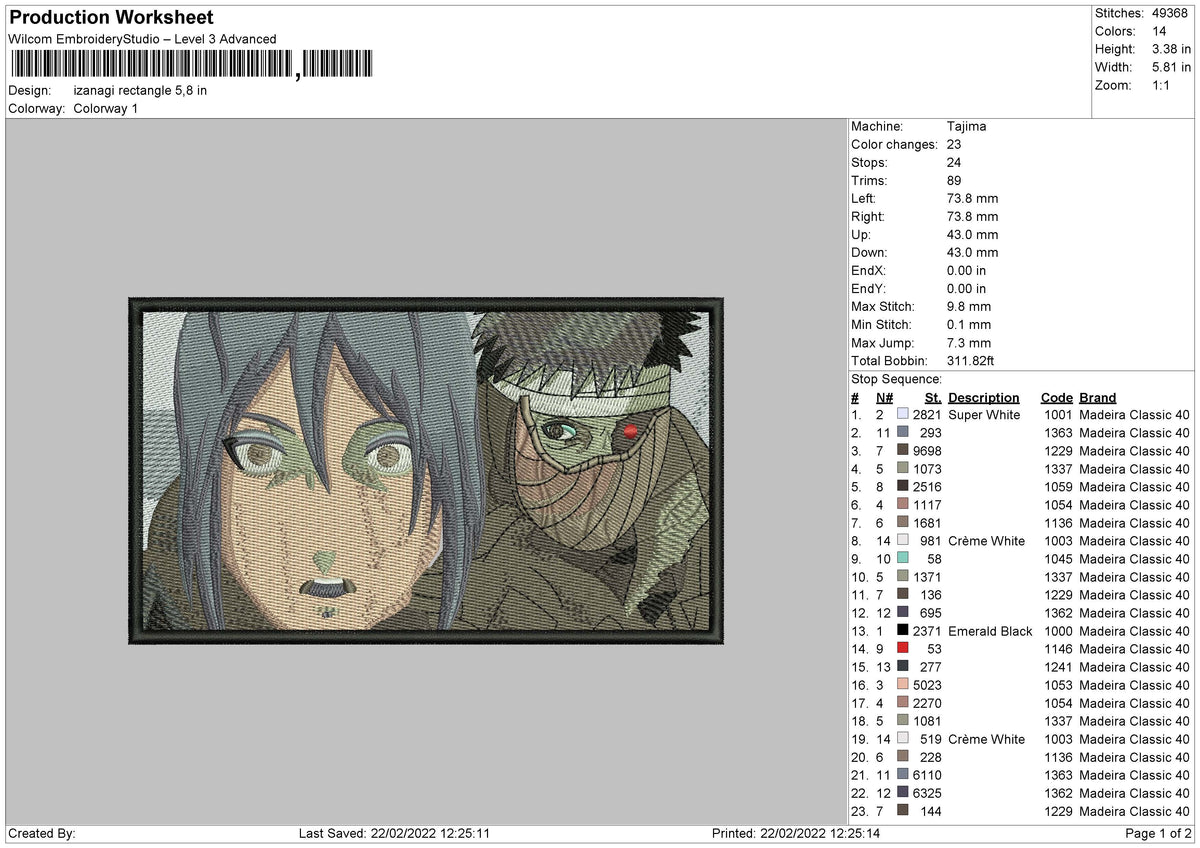Viewport: 1200px width, 848px height.
Task: Click the swatch in stop 7 (1681 stitches)
Action: (x=903, y=523)
